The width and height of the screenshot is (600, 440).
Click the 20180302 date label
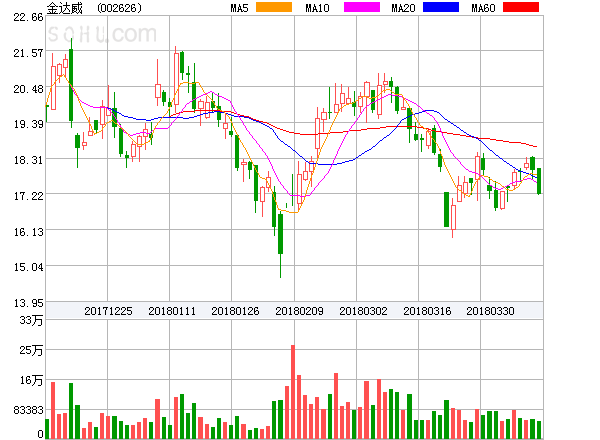point(363,311)
